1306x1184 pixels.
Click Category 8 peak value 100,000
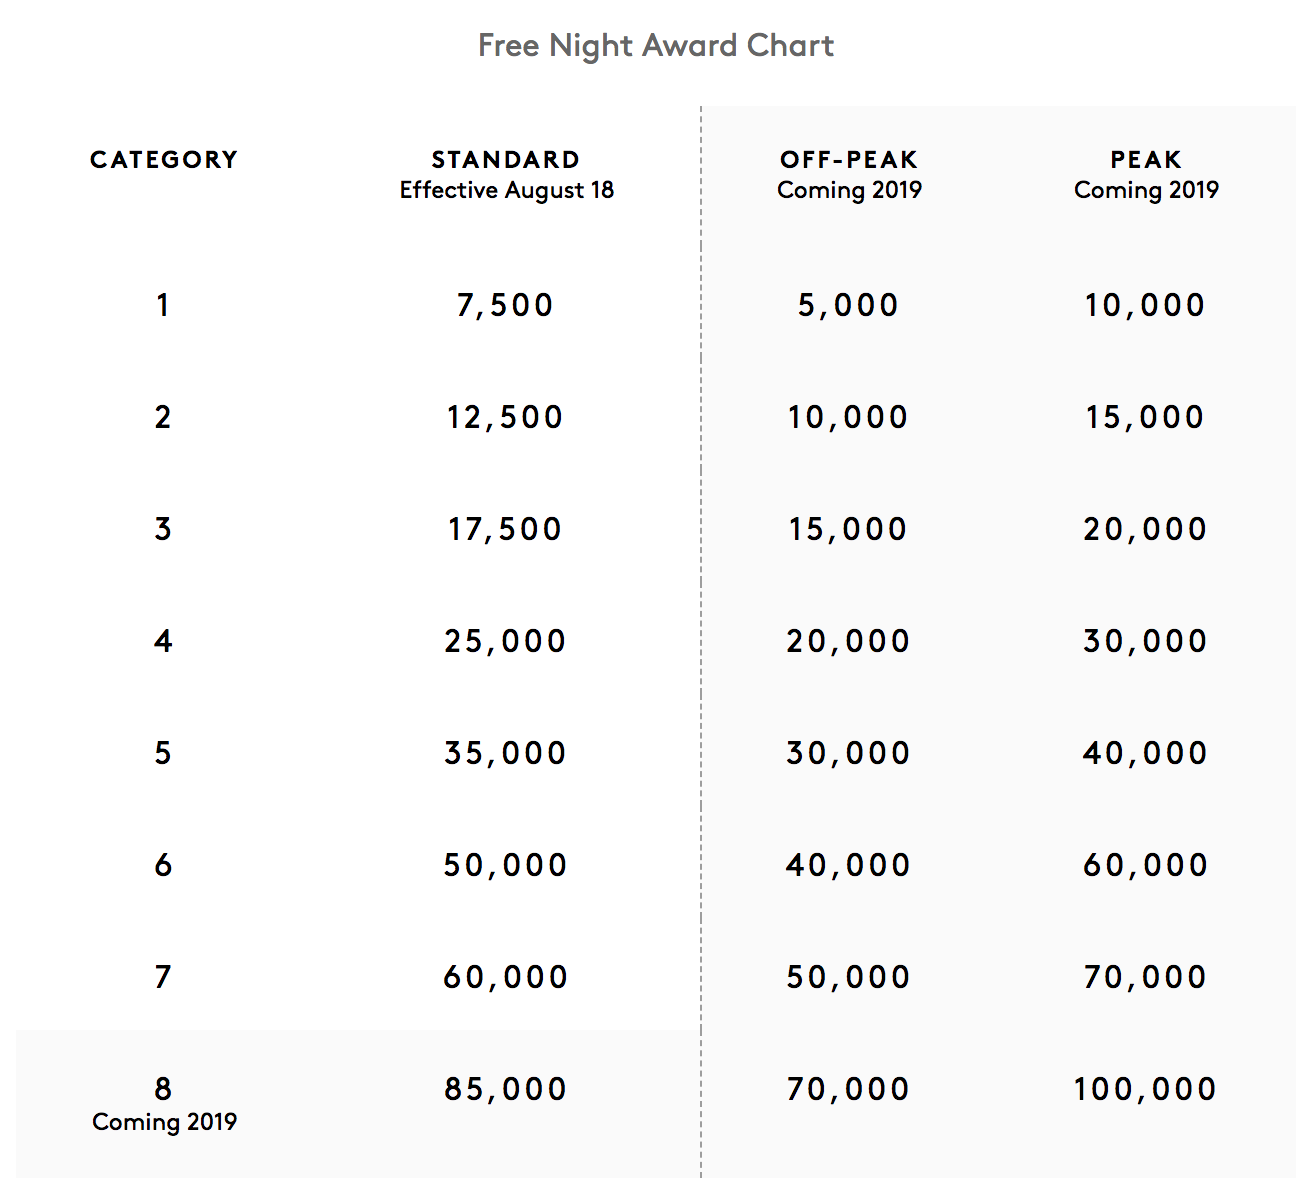point(1145,1089)
